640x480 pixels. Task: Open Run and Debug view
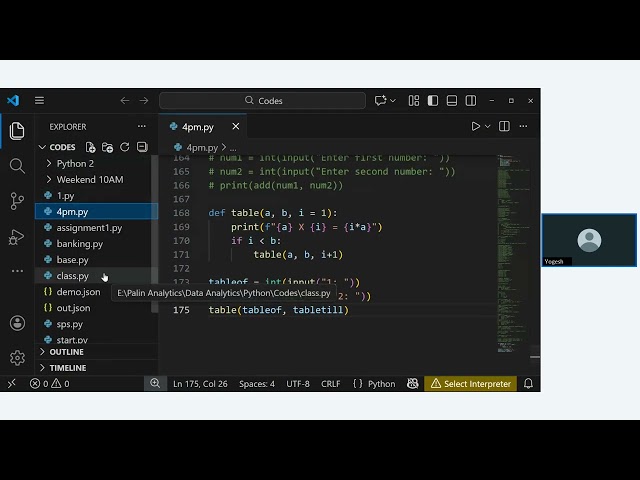pos(17,237)
